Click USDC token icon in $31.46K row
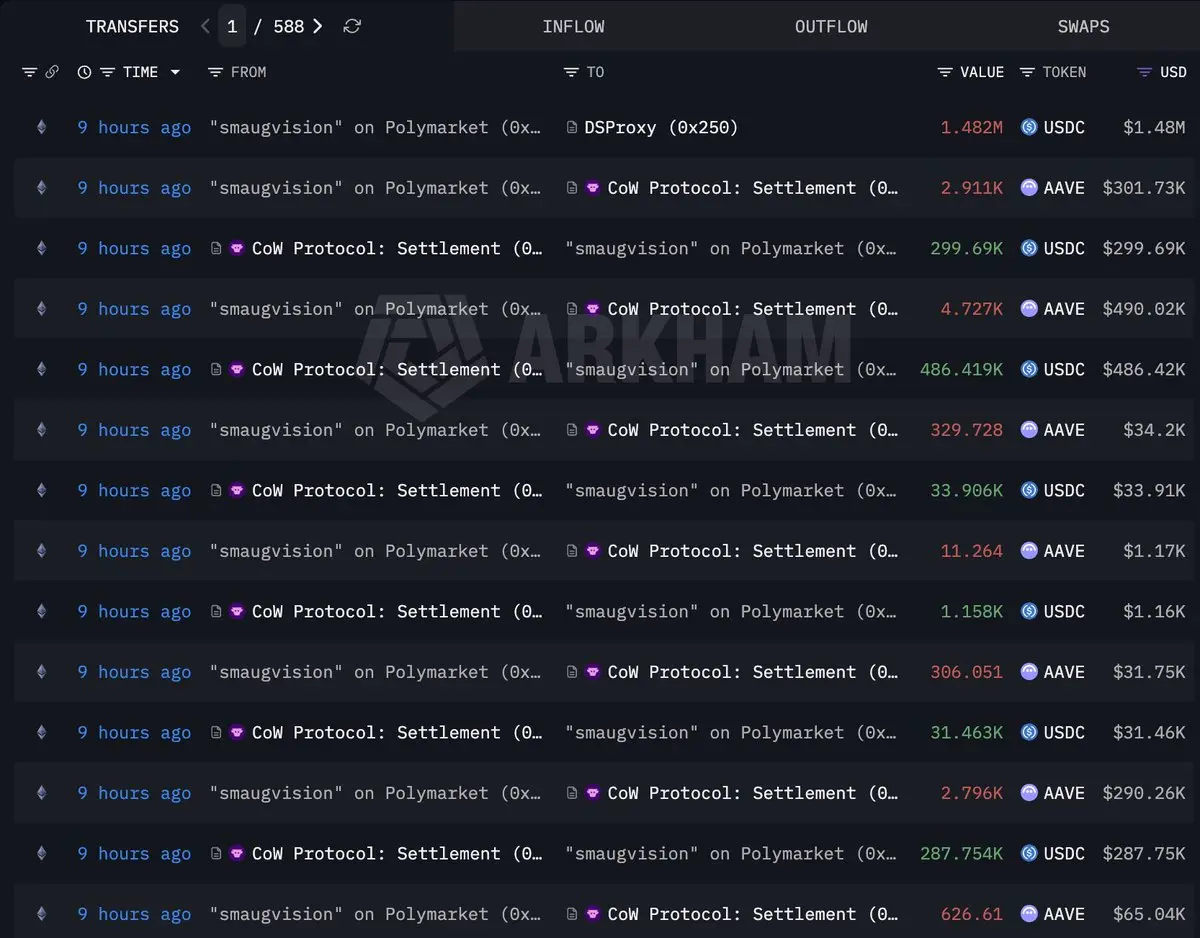 [x=1029, y=732]
